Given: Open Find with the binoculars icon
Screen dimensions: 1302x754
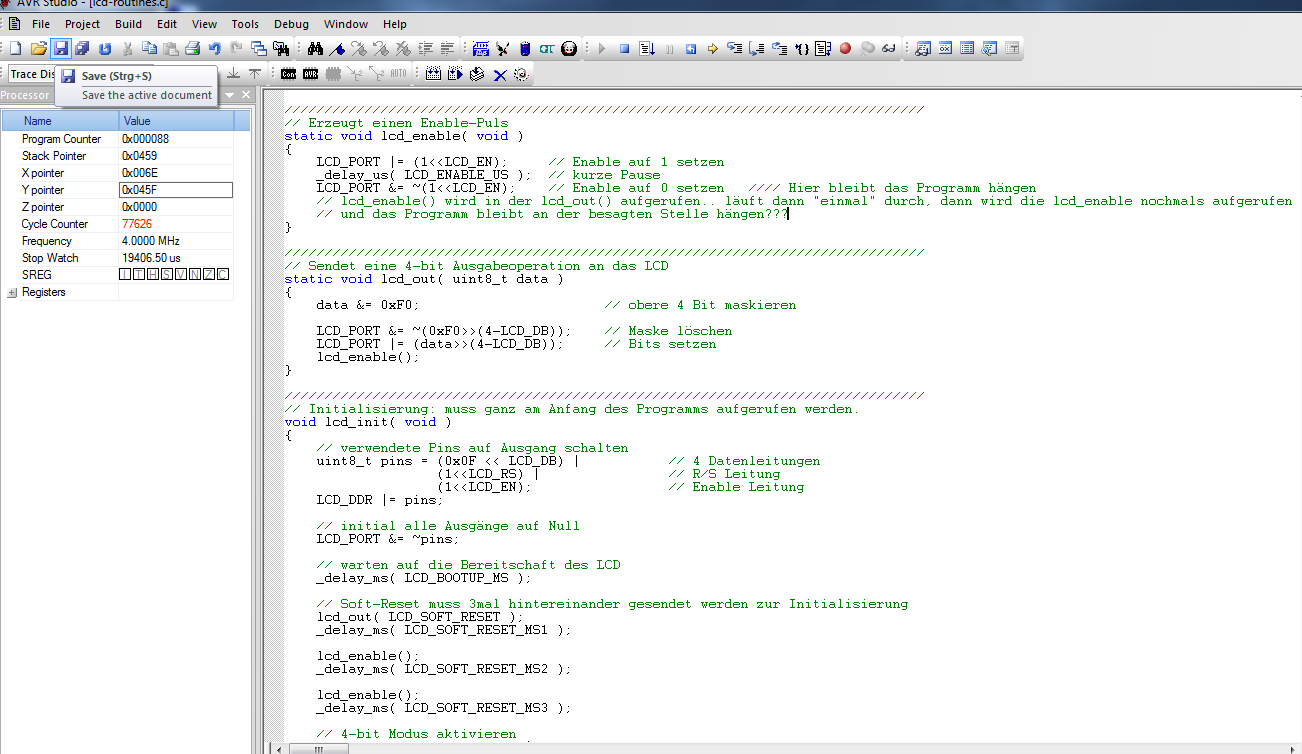Looking at the screenshot, I should click(x=315, y=48).
